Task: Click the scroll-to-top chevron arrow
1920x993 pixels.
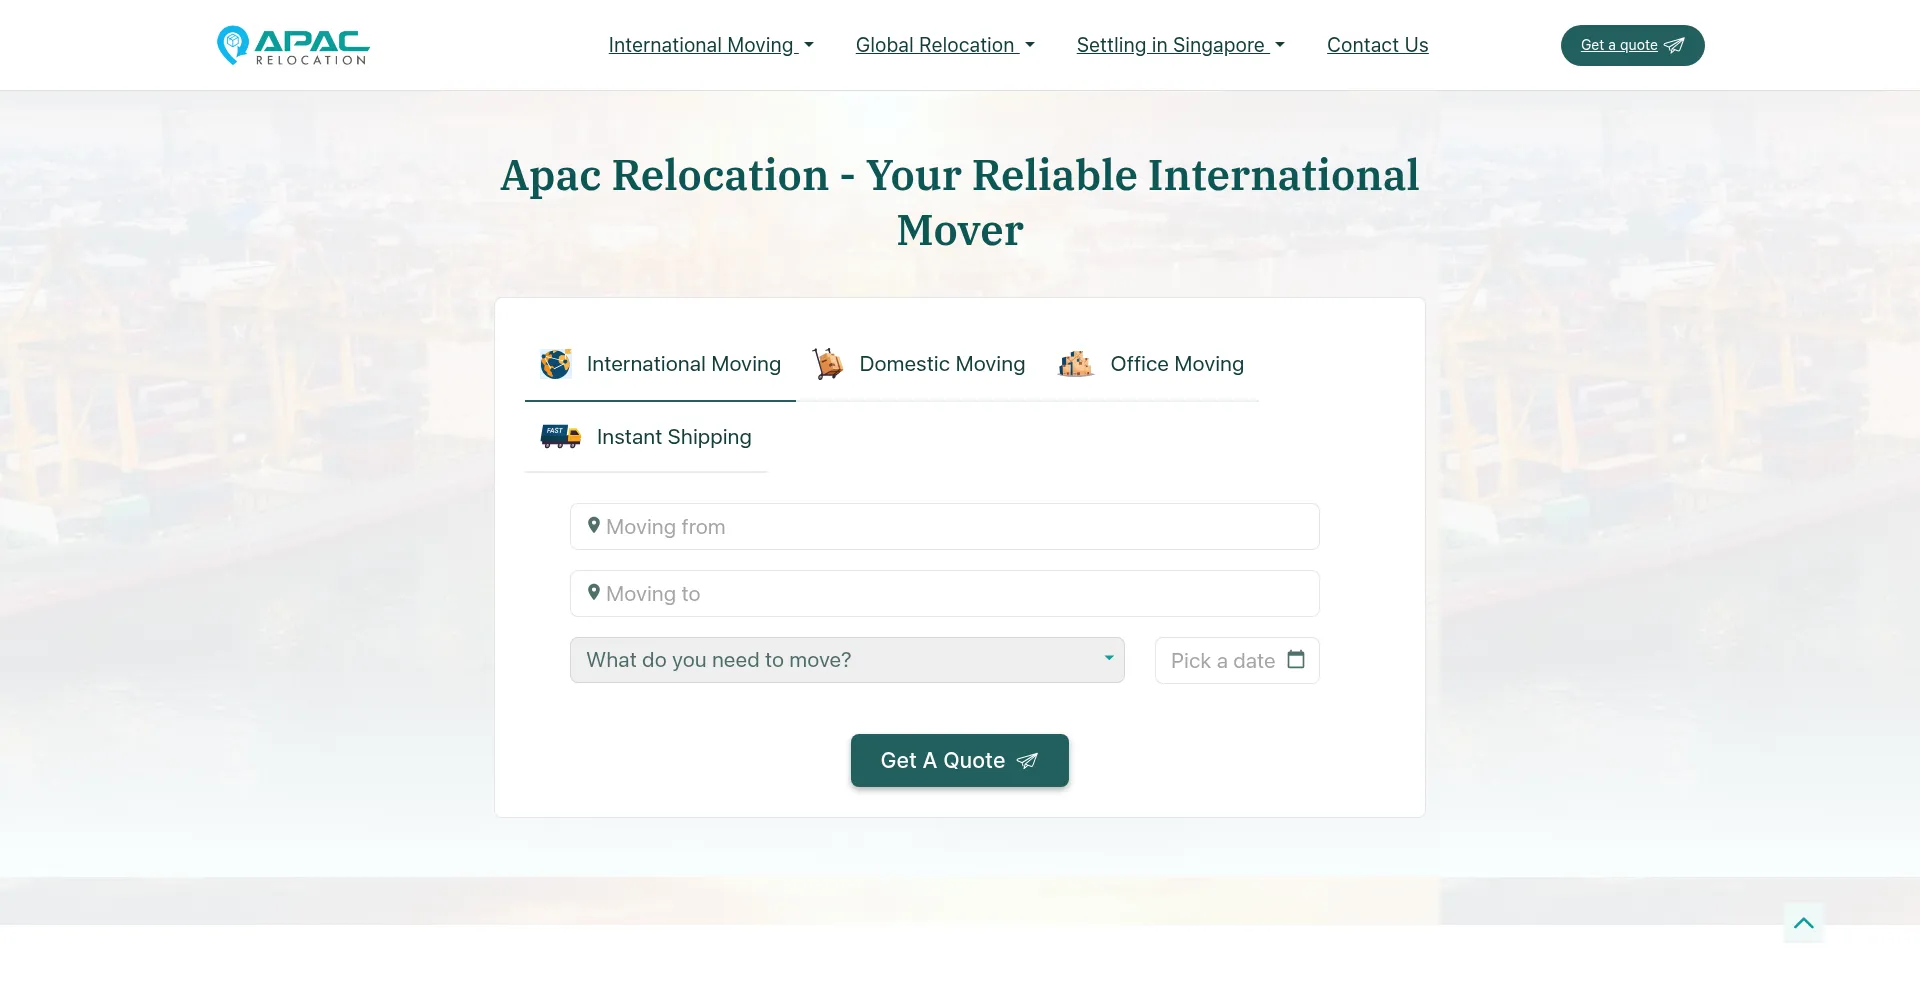Action: click(1803, 923)
